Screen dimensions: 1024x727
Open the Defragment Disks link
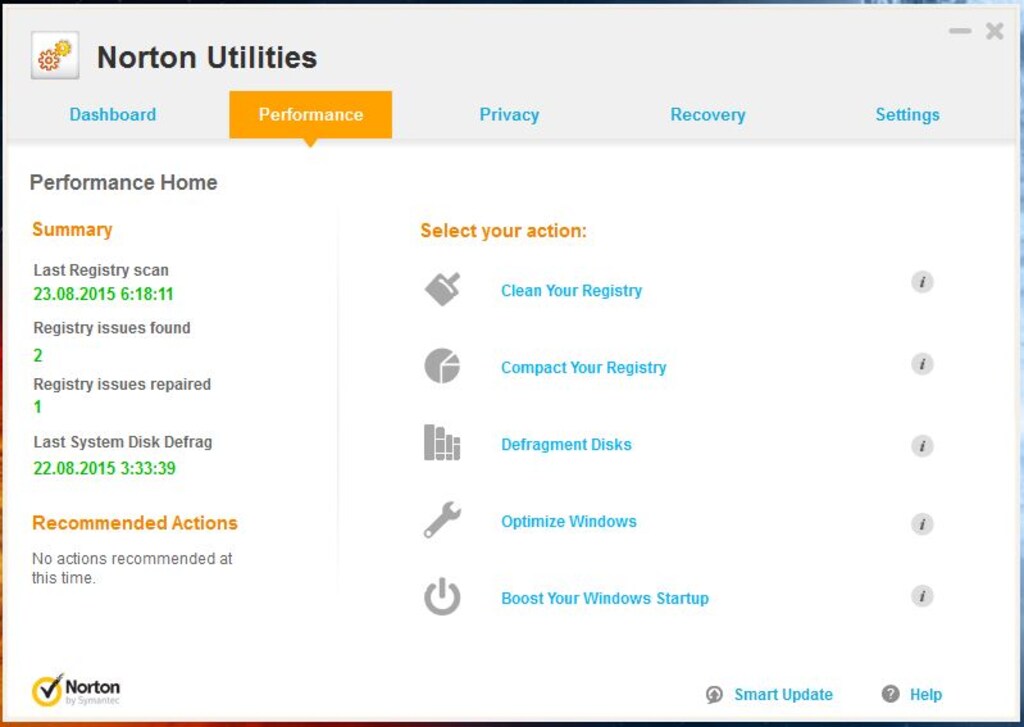[x=566, y=445]
